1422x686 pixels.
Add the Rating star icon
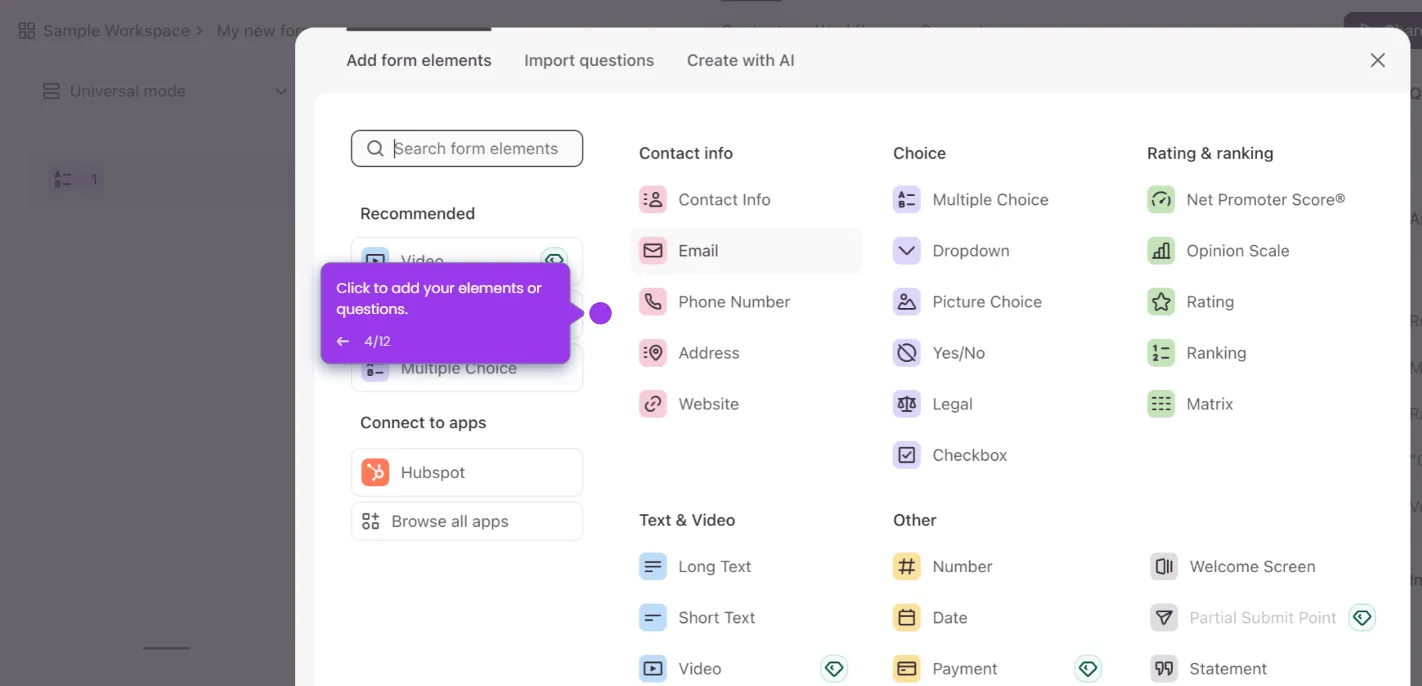1161,301
